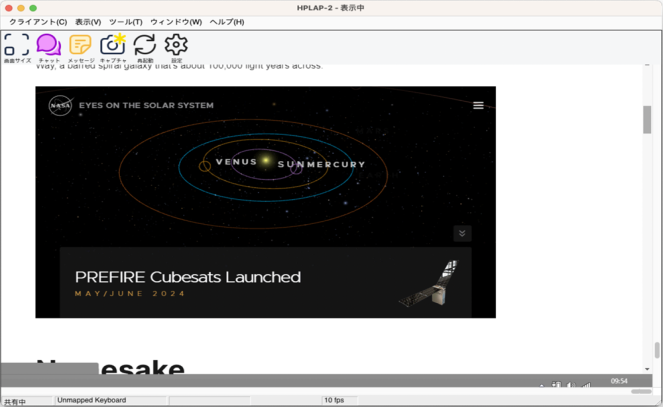The image size is (663, 407).
Task: Click the PREFIRE Cubesats Launched headline
Action: click(188, 277)
